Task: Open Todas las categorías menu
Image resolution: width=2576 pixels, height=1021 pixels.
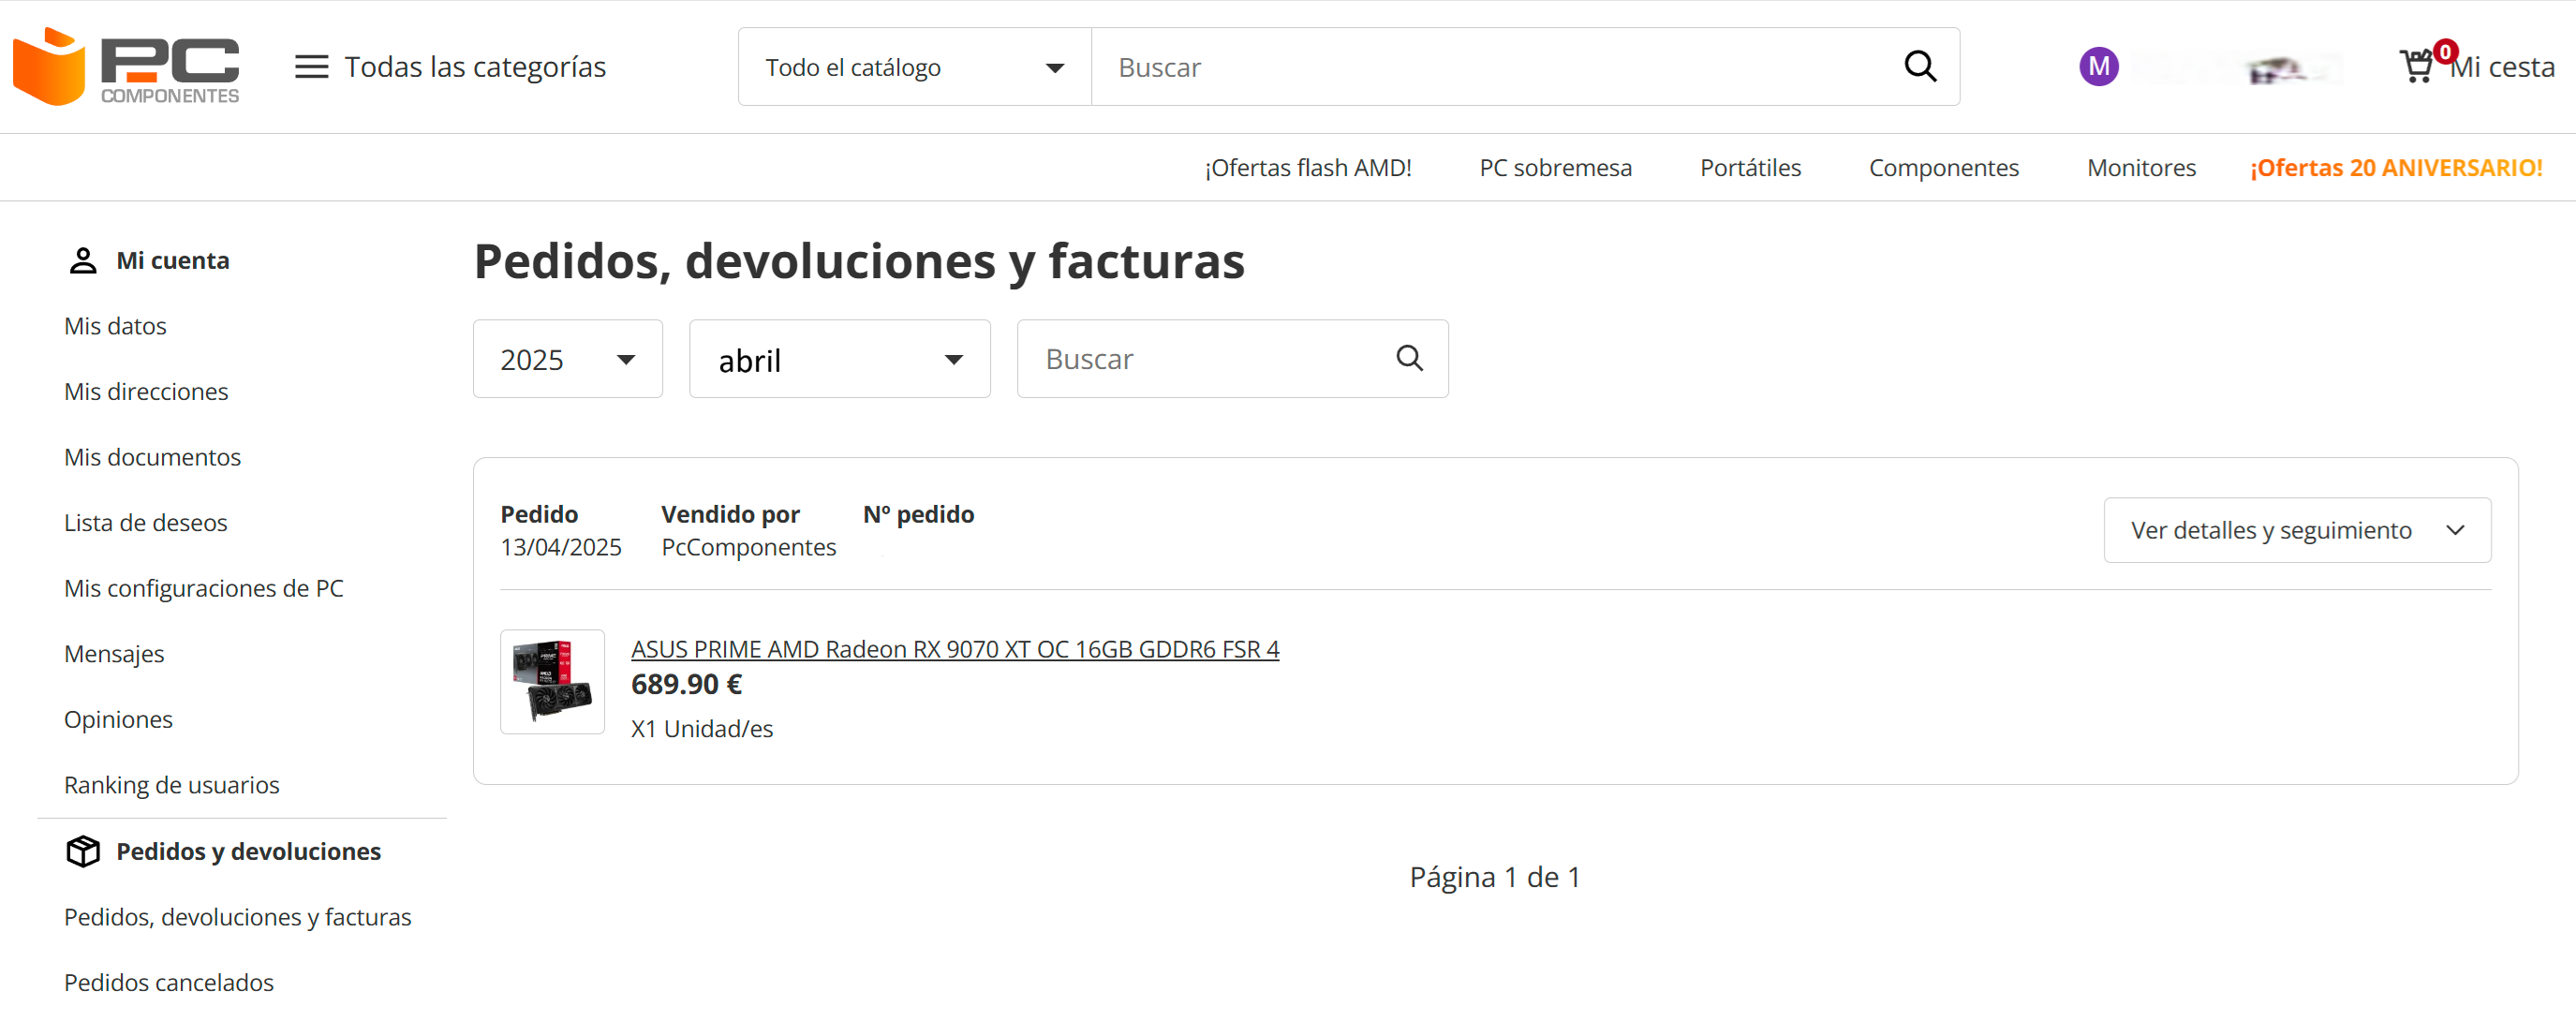Action: [475, 67]
